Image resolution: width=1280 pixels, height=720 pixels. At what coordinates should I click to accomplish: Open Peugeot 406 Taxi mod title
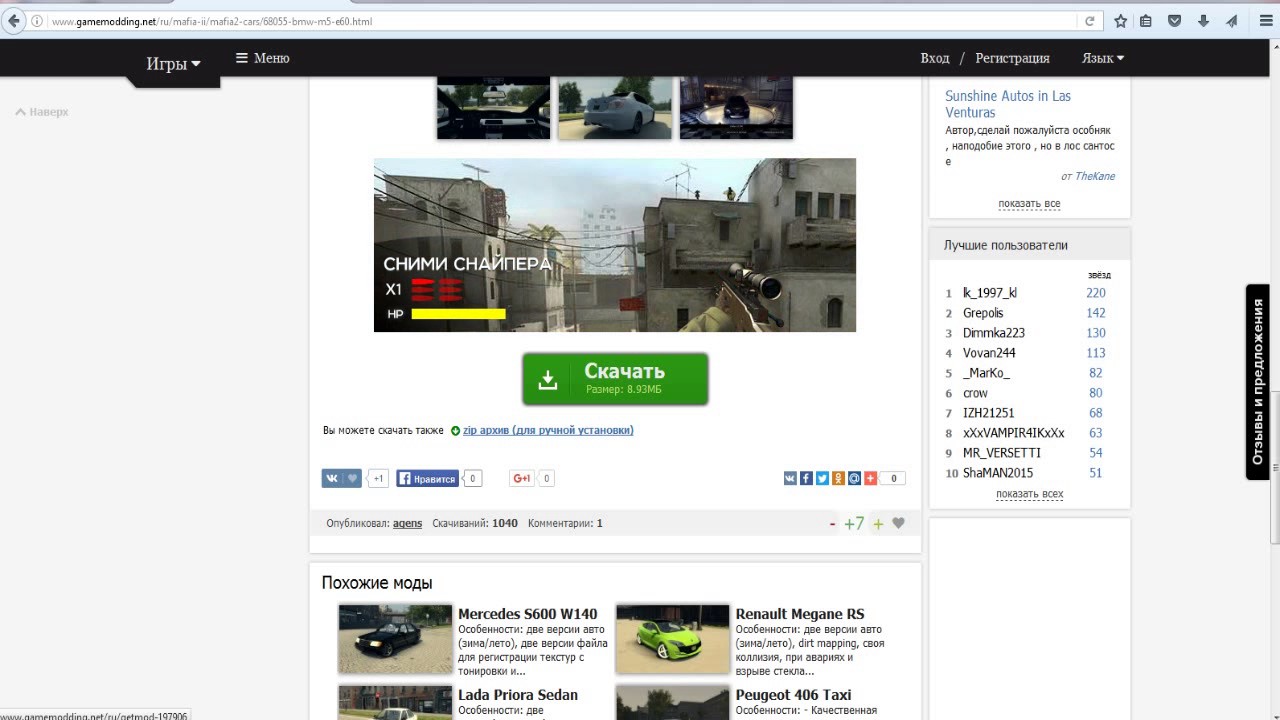pyautogui.click(x=794, y=695)
